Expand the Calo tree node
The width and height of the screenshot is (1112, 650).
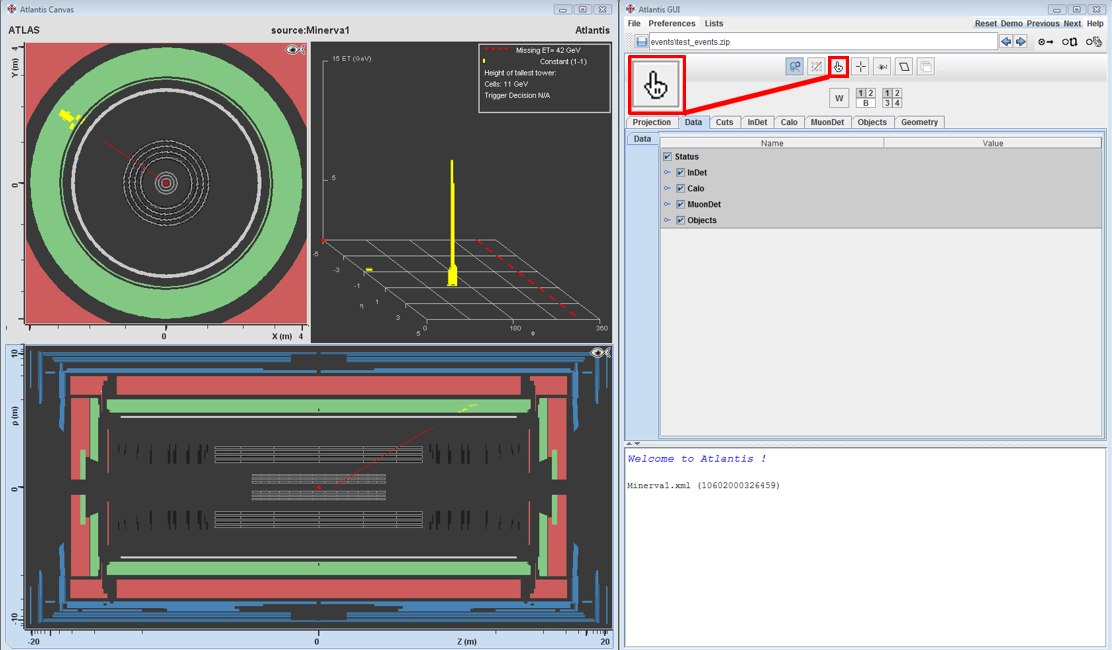667,189
